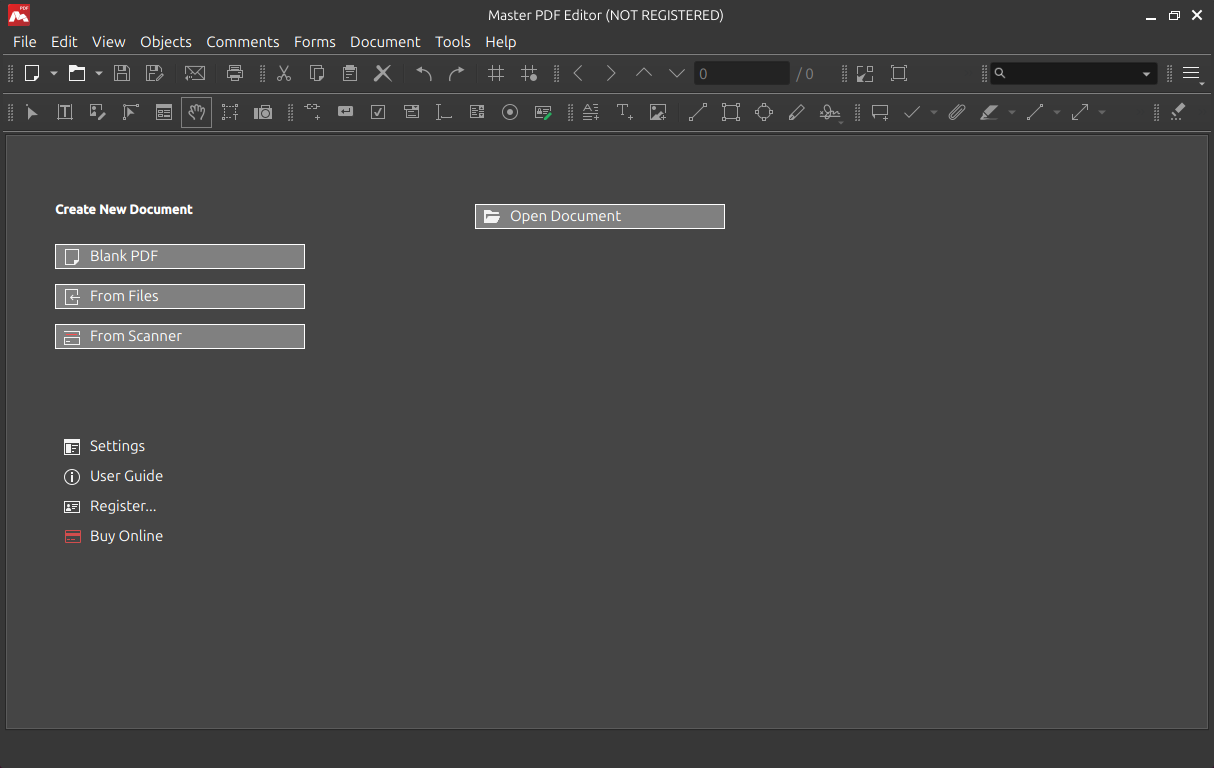The image size is (1214, 768).
Task: Select the Edit Text tool
Action: tap(65, 113)
